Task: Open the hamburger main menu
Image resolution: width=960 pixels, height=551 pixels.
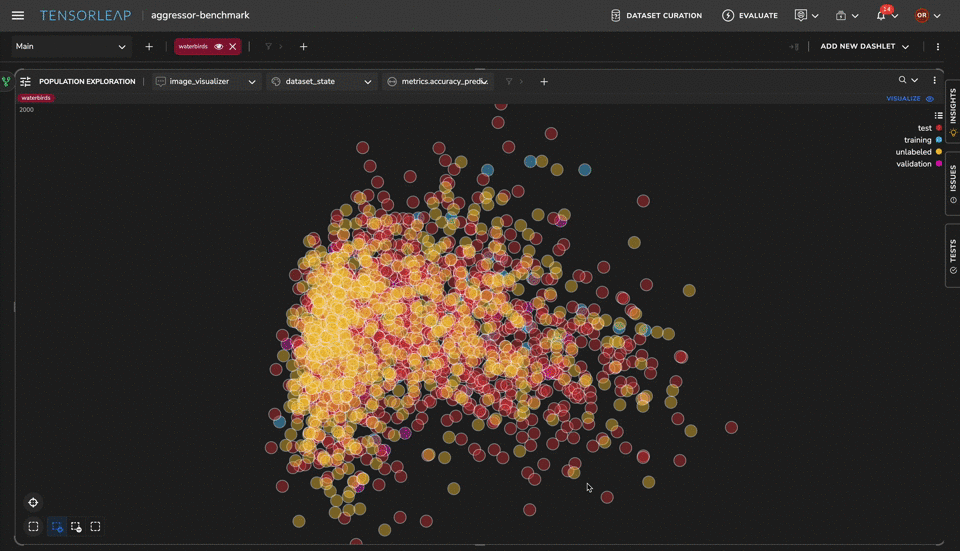Action: pyautogui.click(x=18, y=16)
